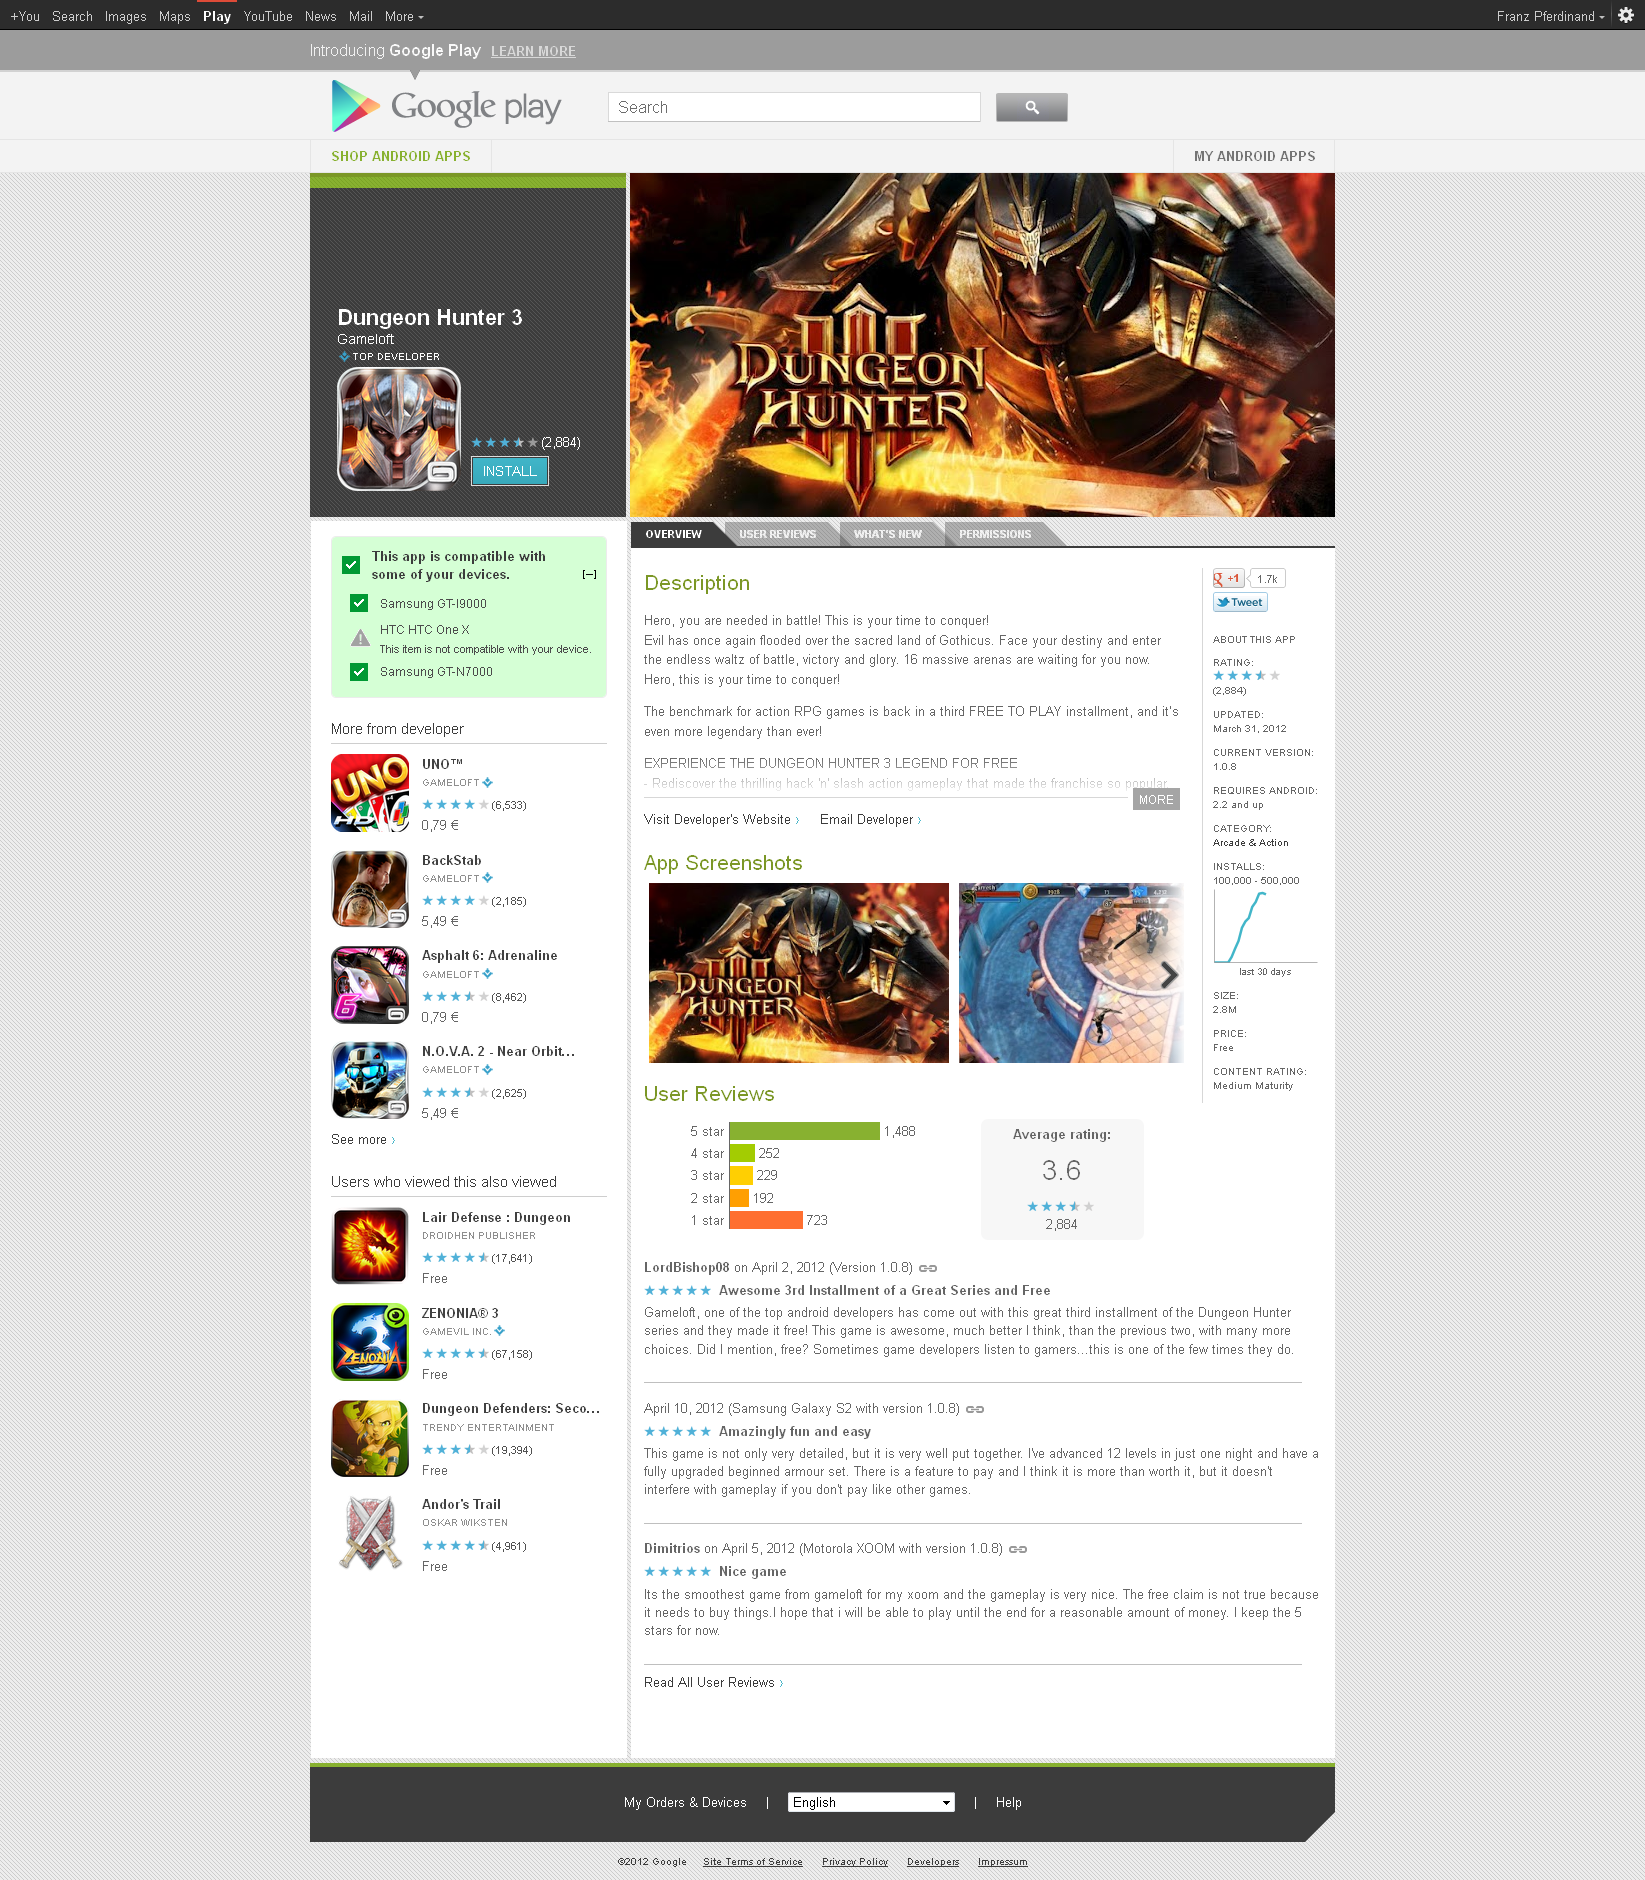Click the magnifier search button

[1031, 107]
